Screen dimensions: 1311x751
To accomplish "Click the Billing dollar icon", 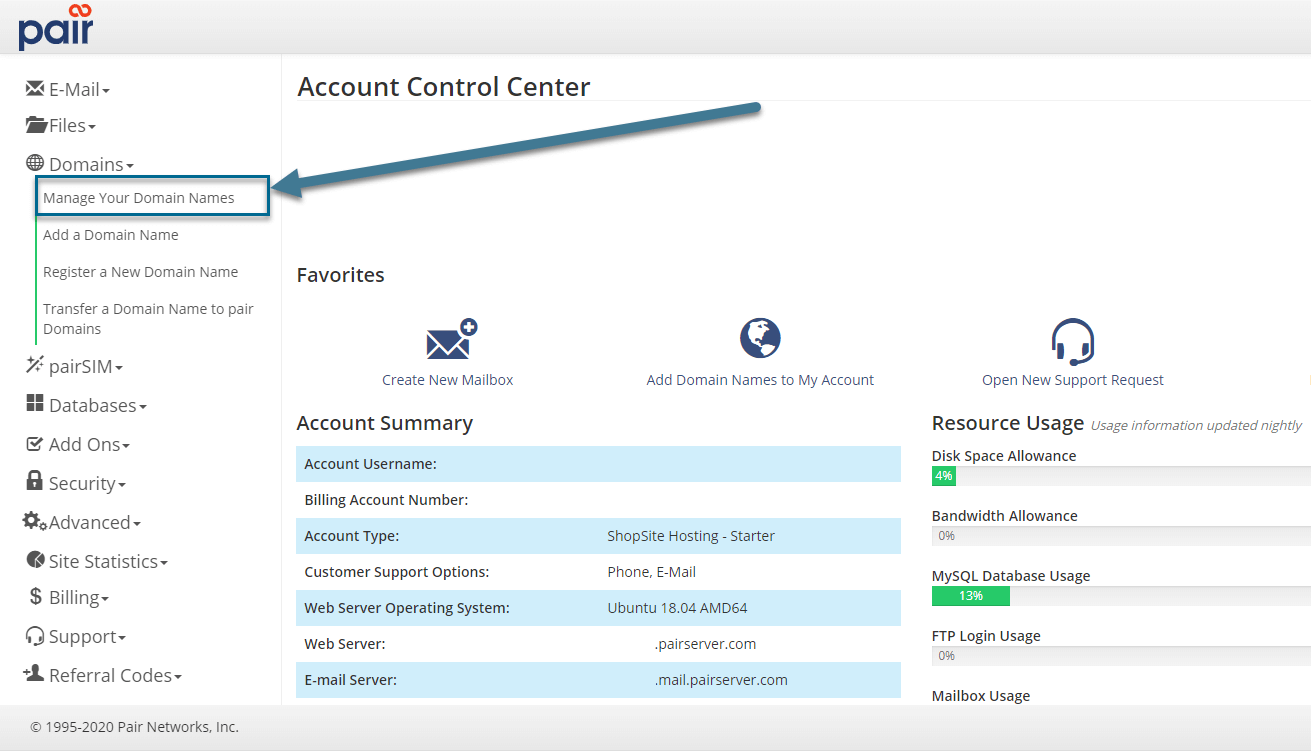I will tap(35, 598).
